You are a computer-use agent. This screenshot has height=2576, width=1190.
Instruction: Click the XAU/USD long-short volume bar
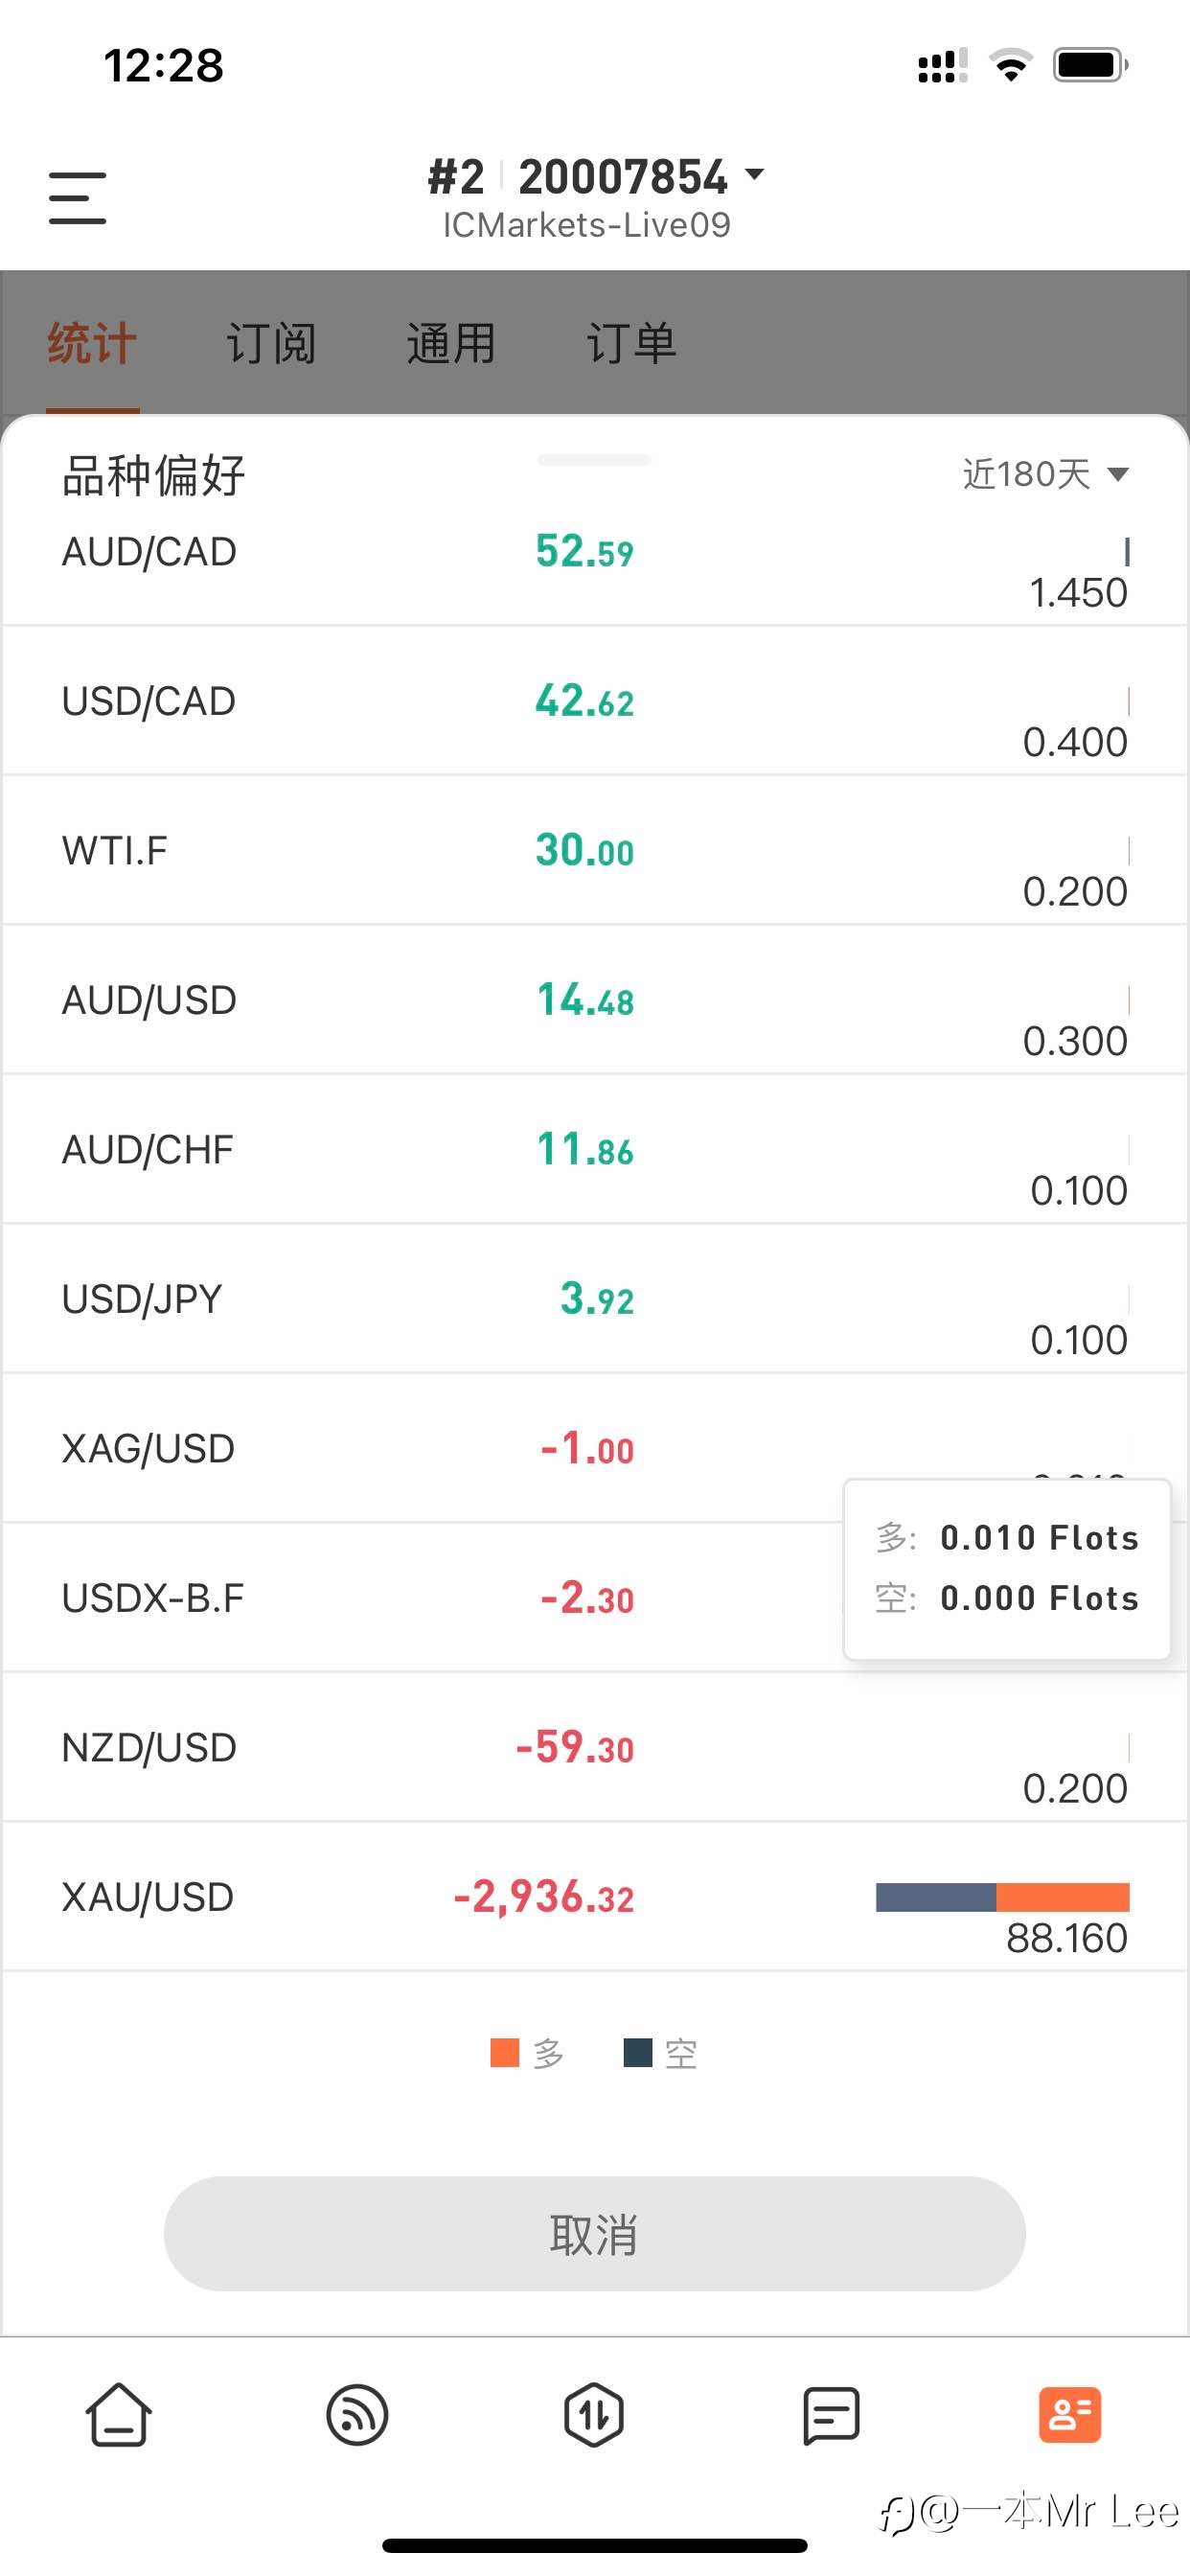[1002, 1897]
